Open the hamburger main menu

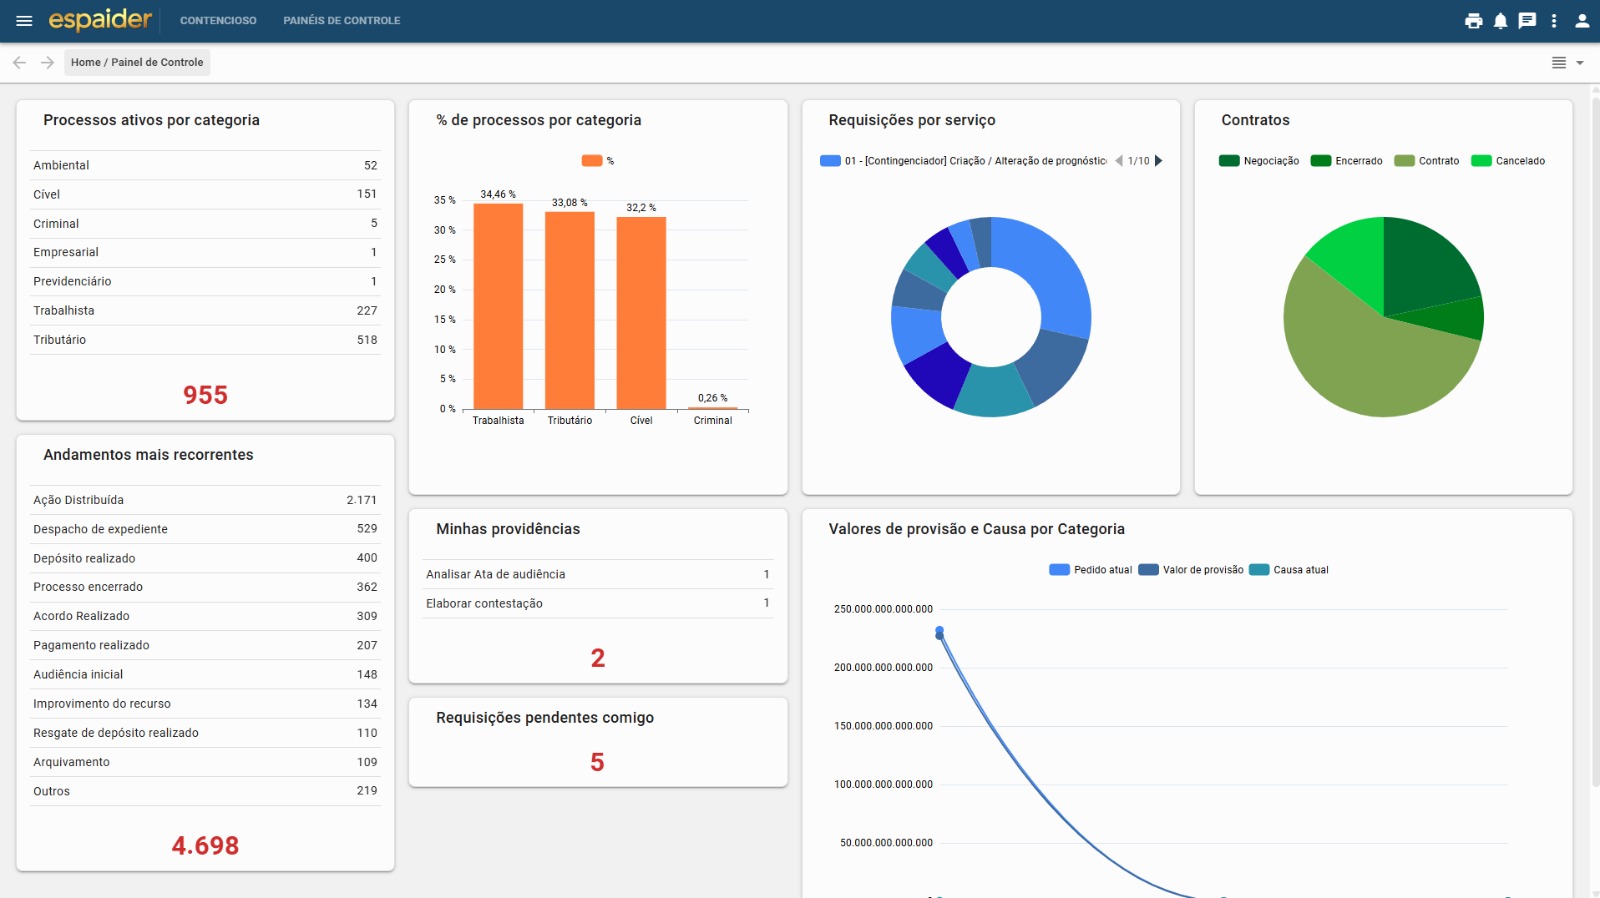[x=24, y=21]
